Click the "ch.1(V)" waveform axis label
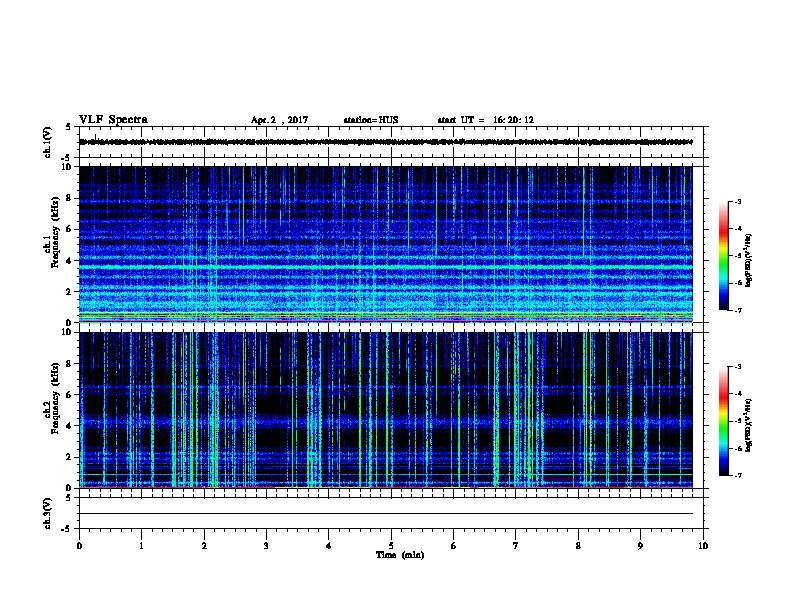 48,142
